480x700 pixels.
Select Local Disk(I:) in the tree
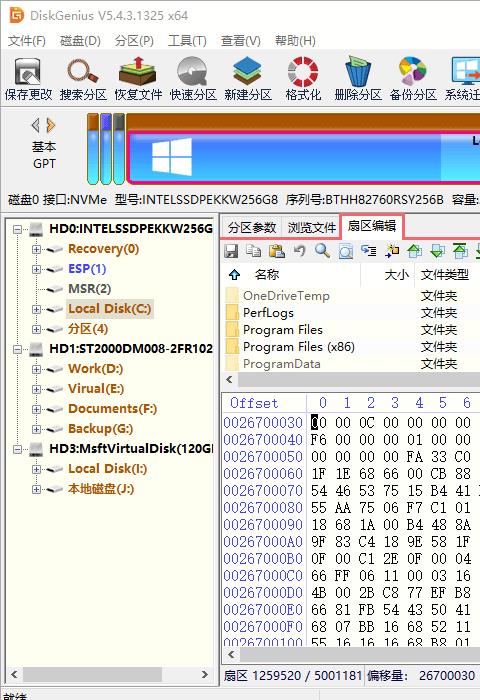pyautogui.click(x=107, y=469)
